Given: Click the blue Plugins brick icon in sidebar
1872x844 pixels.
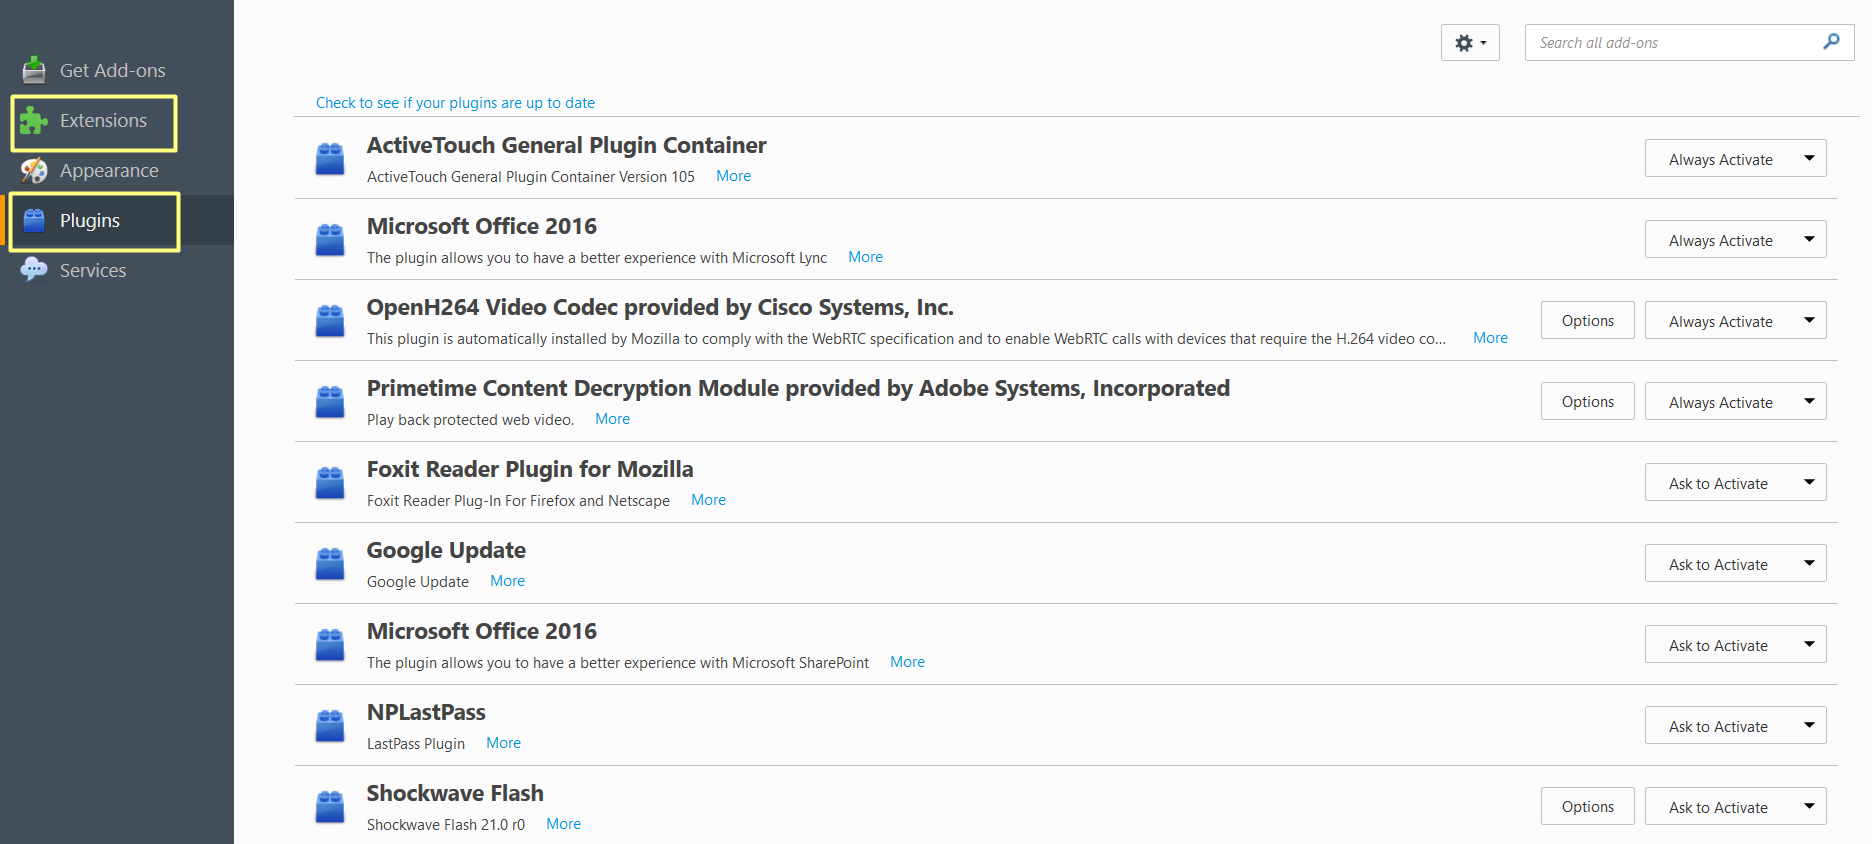Looking at the screenshot, I should [x=34, y=220].
